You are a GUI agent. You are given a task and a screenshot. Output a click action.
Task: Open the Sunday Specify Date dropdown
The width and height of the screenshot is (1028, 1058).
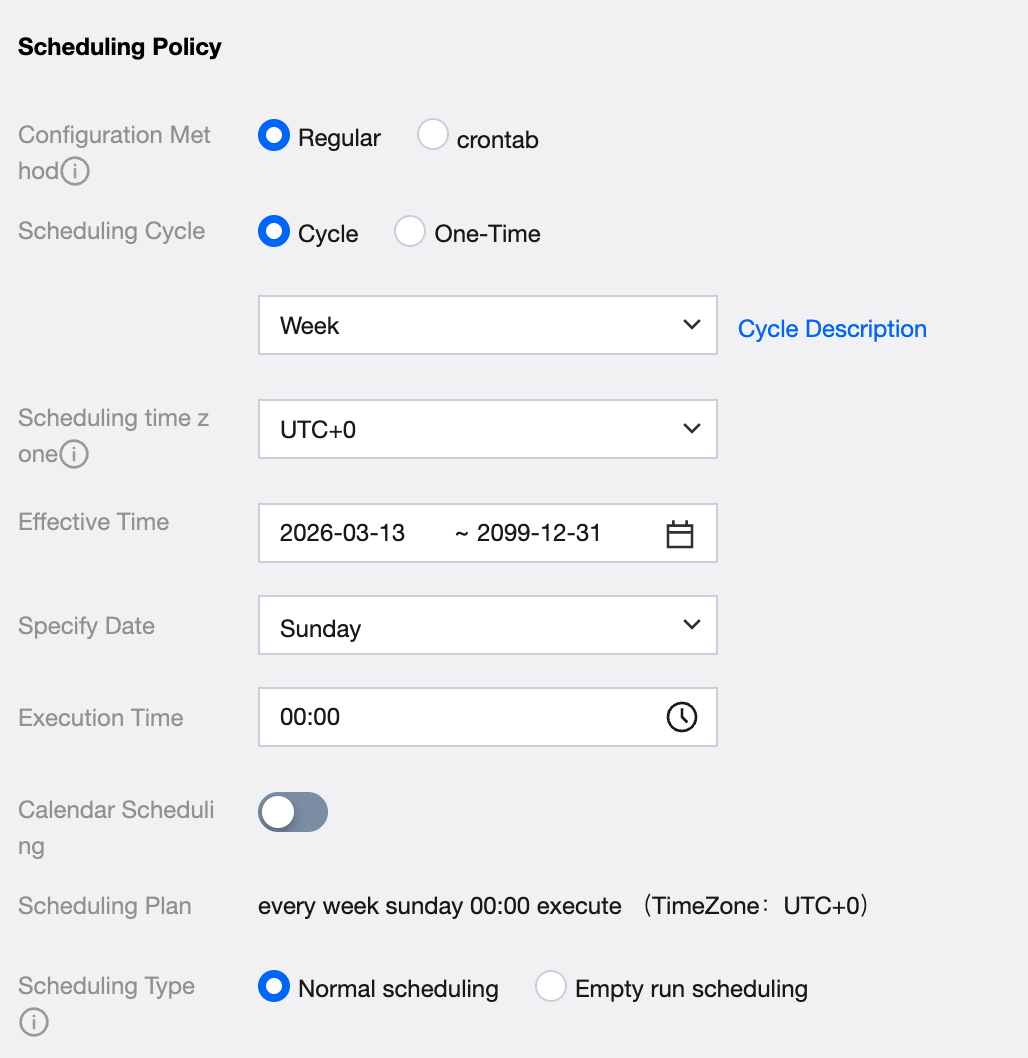(x=487, y=626)
